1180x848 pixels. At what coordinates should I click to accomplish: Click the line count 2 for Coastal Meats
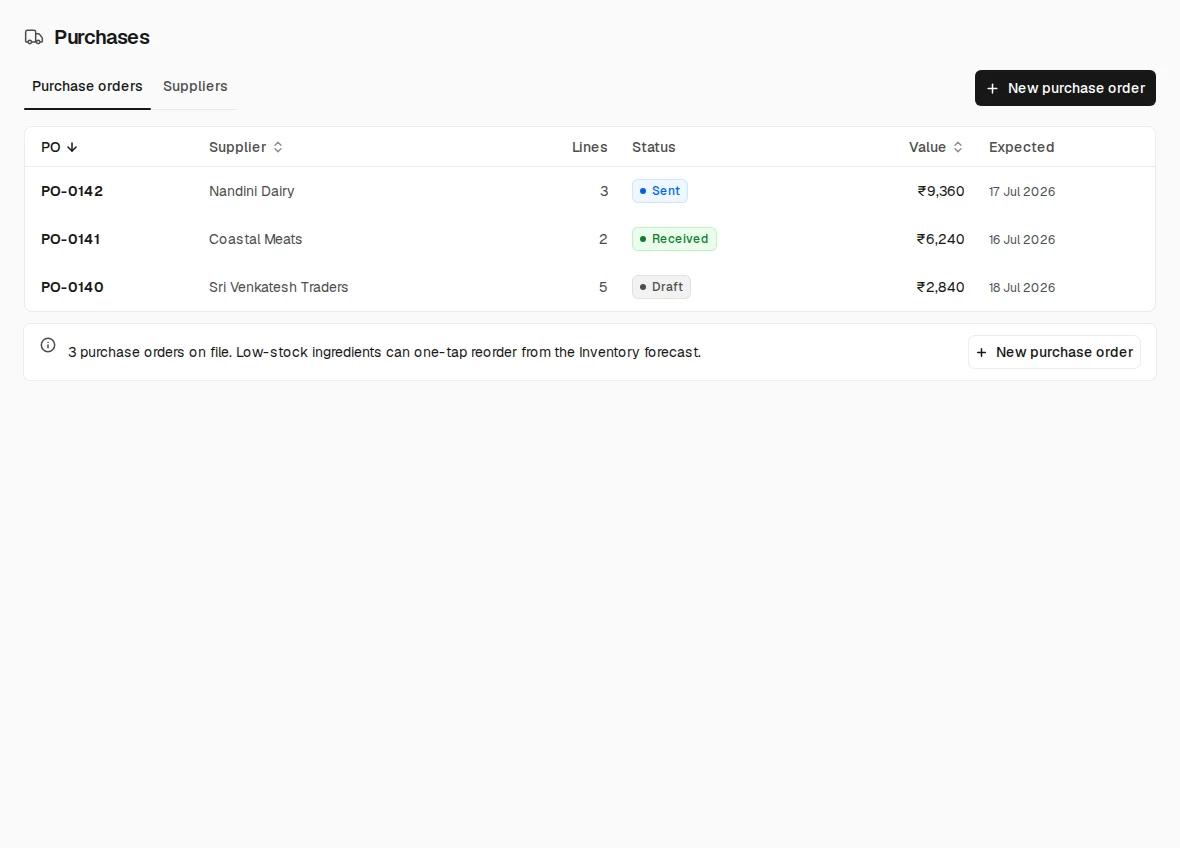point(603,239)
